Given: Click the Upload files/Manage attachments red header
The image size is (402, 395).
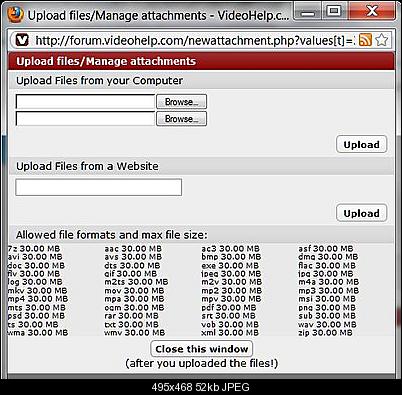Looking at the screenshot, I should pyautogui.click(x=201, y=61).
